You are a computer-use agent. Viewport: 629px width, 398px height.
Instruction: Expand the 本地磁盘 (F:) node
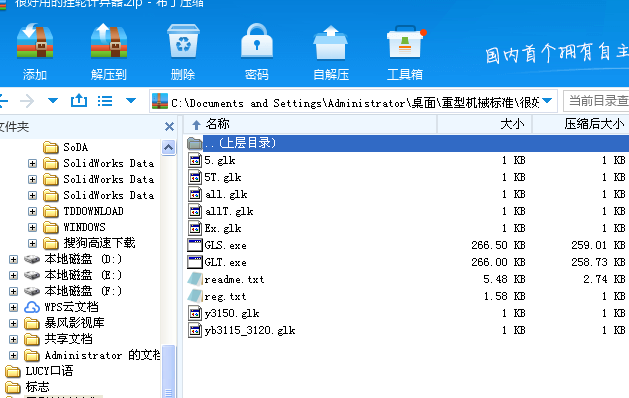coord(14,291)
